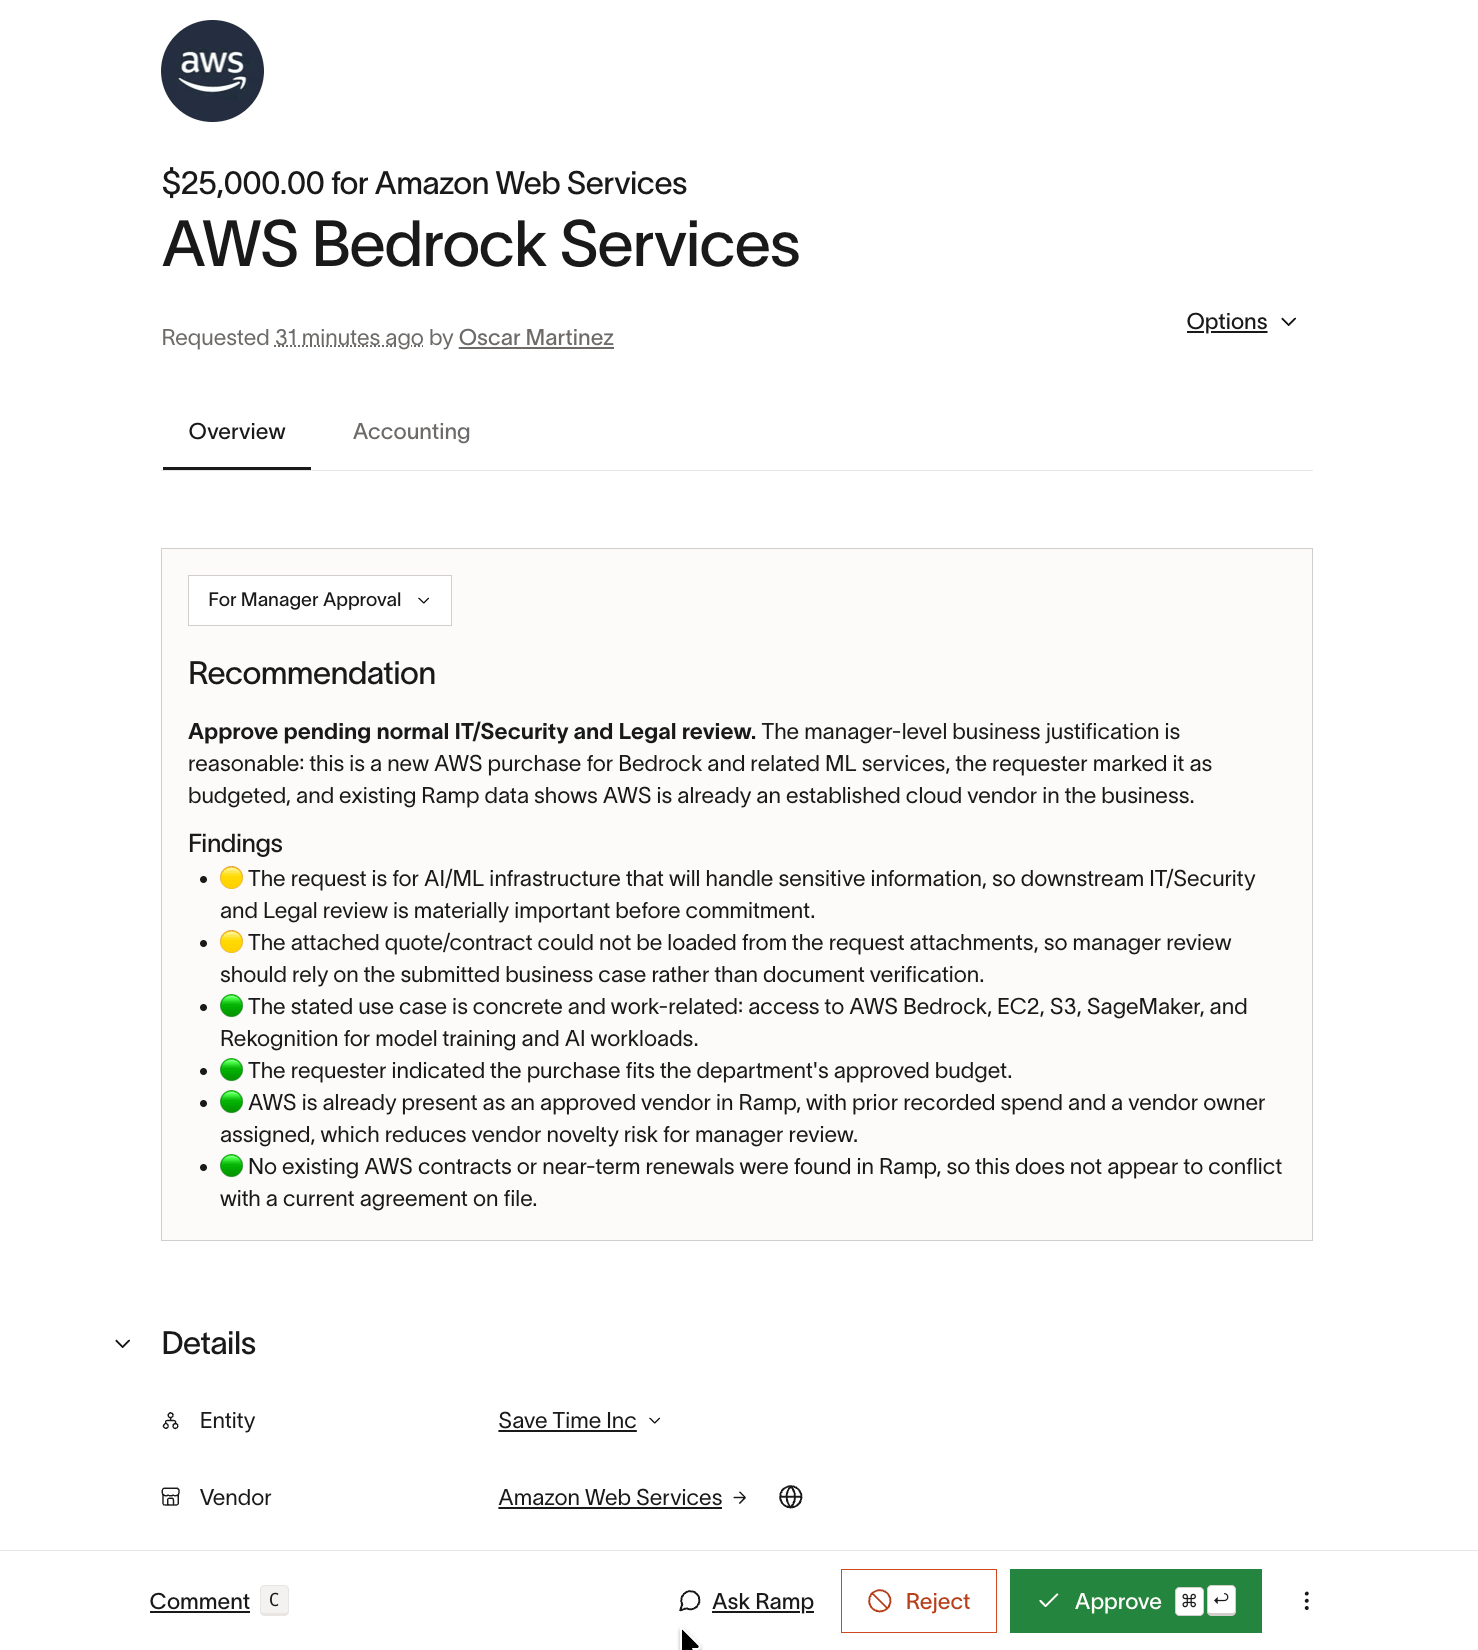
Task: Click the C shortcut key badge by Comment
Action: 274,1600
